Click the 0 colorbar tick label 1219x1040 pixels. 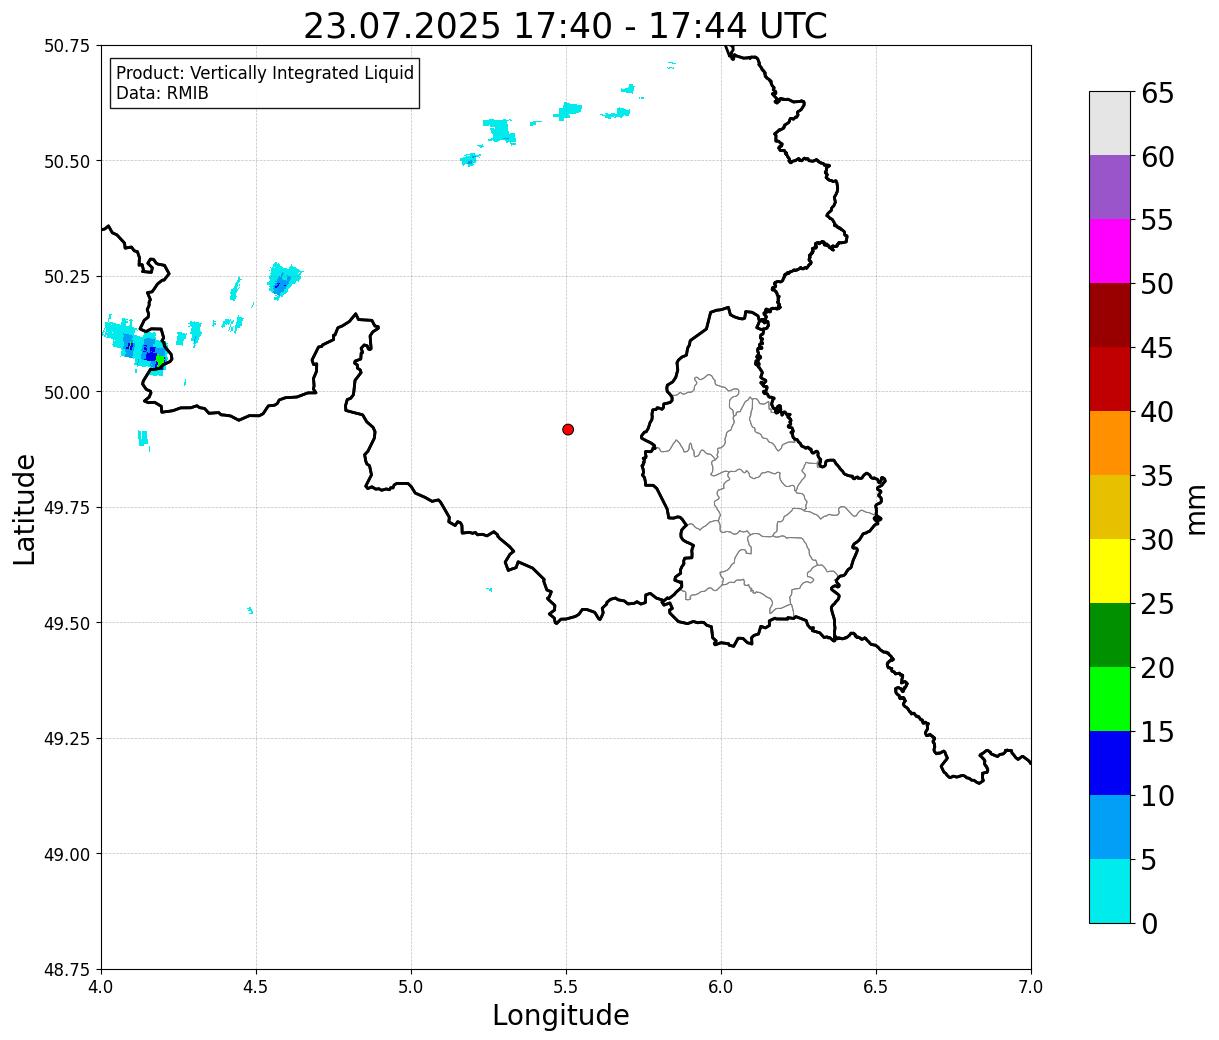pyautogui.click(x=1149, y=923)
